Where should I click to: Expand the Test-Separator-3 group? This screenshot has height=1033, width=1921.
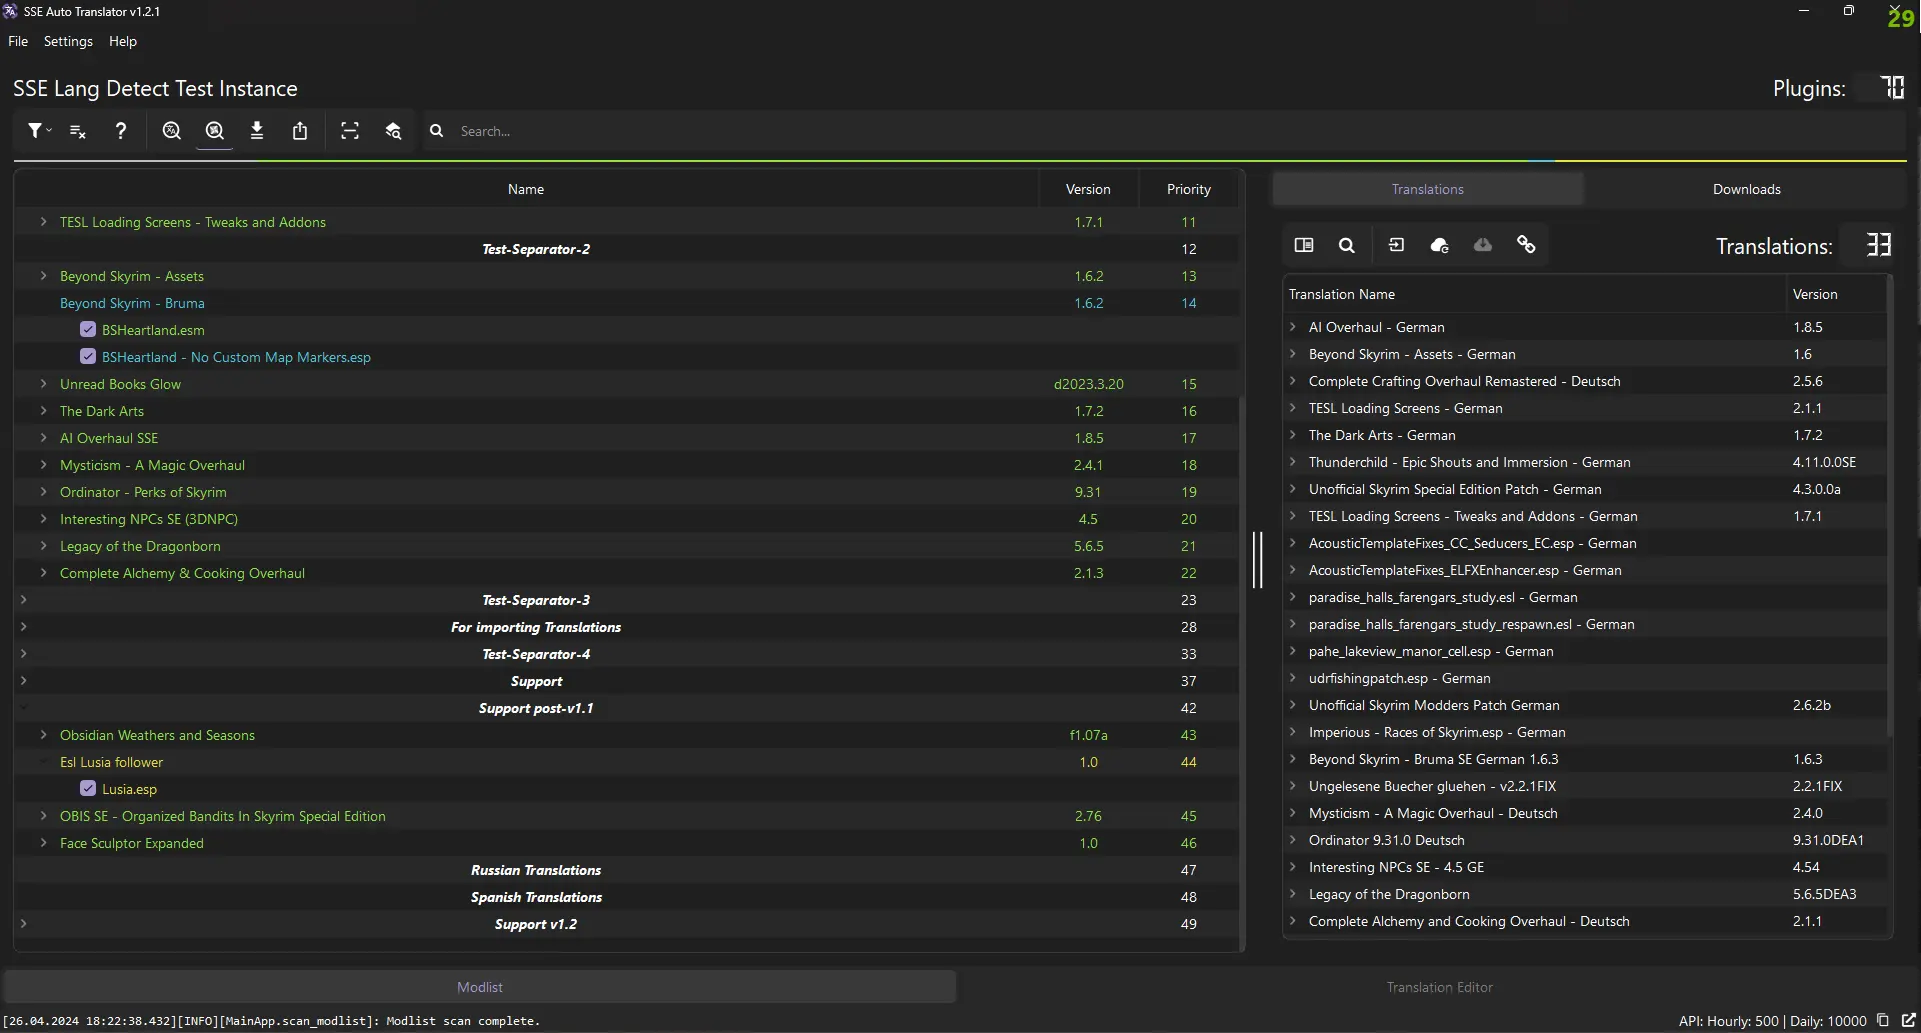tap(23, 600)
